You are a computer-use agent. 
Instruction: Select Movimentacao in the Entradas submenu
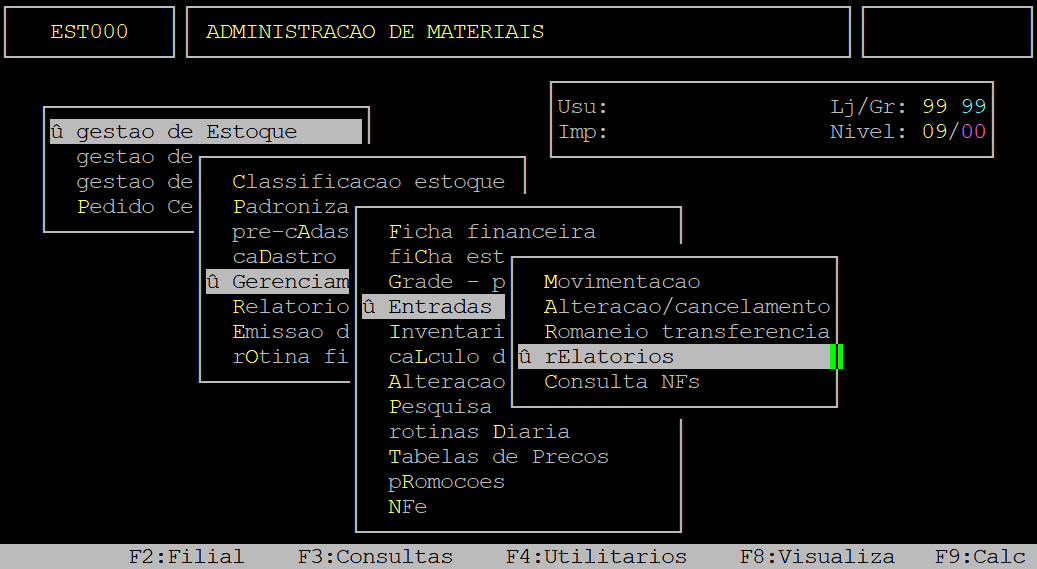click(621, 282)
